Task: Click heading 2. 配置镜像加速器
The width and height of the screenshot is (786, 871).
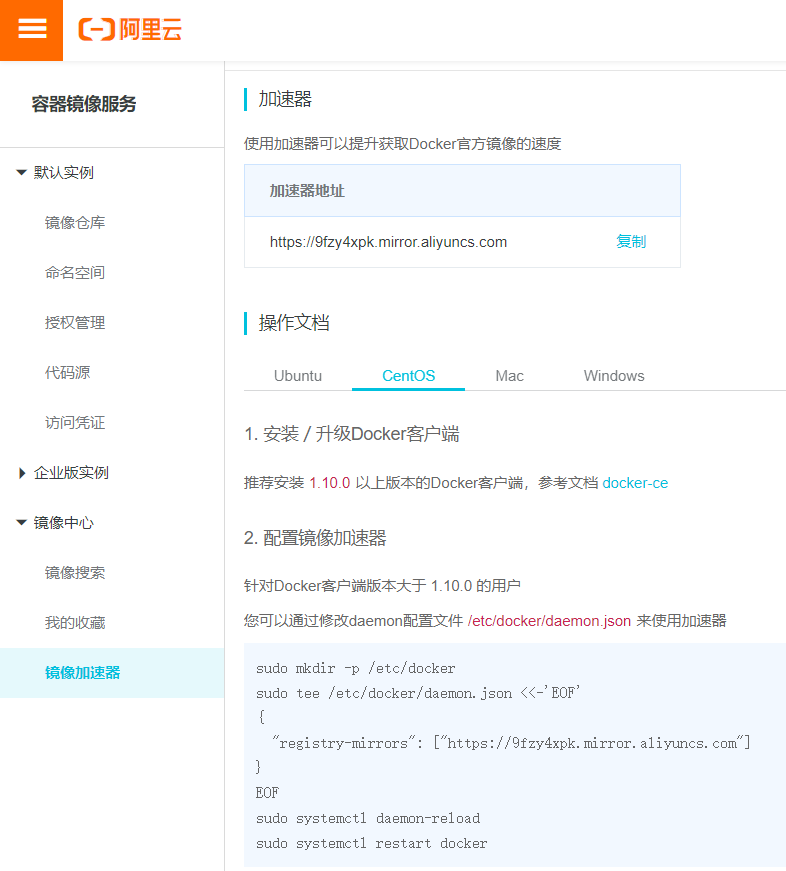Action: [x=315, y=538]
